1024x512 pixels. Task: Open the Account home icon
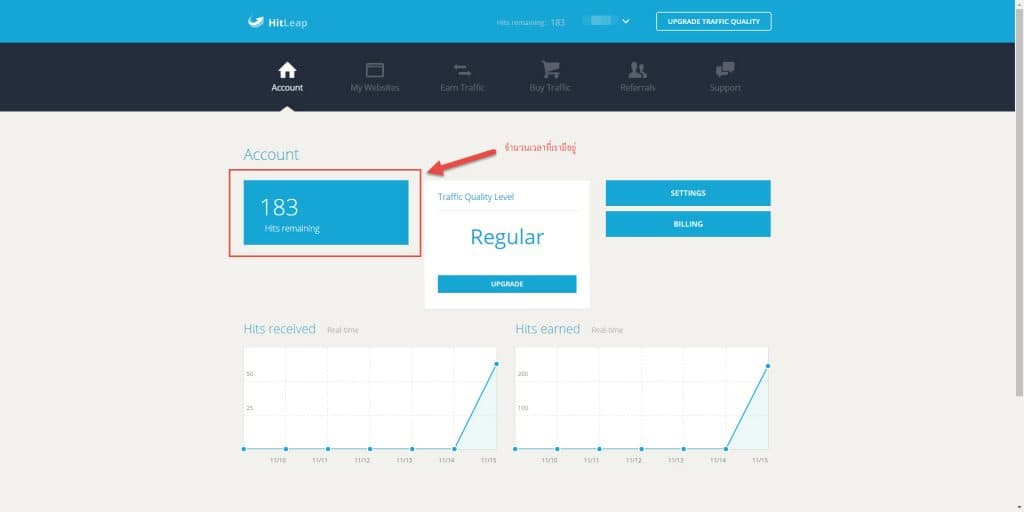coord(287,70)
